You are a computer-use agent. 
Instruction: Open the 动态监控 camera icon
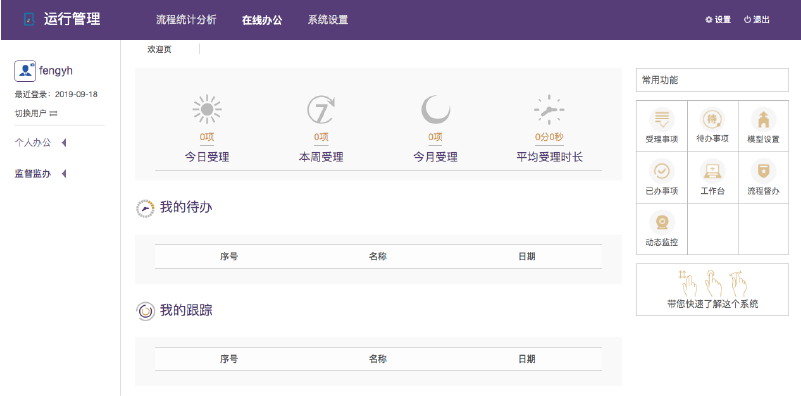(662, 223)
